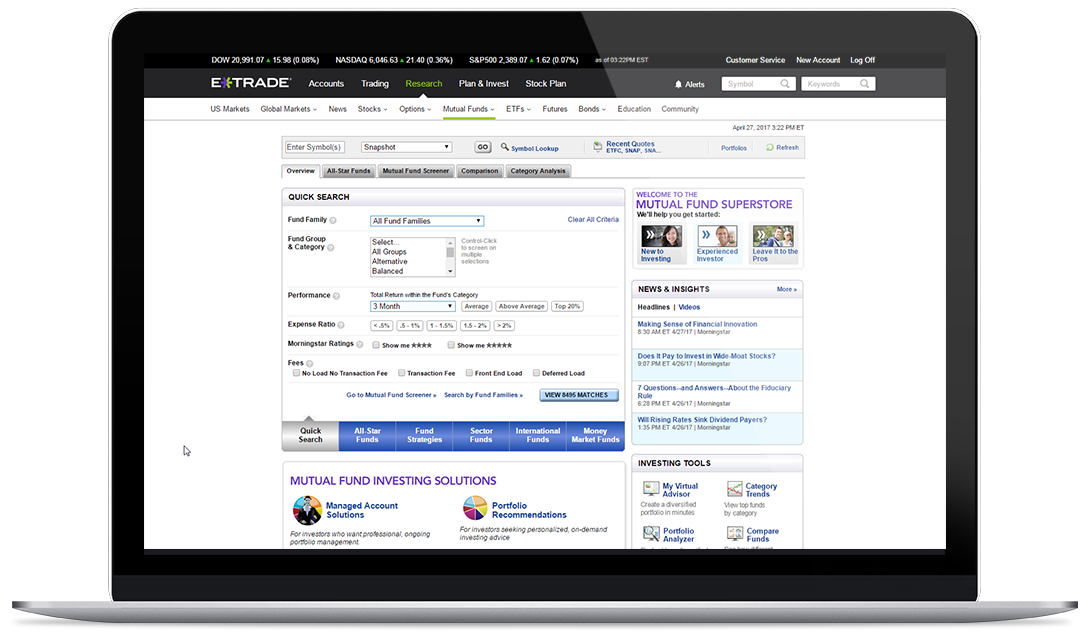Image resolution: width=1090 pixels, height=642 pixels.
Task: Select the blue Sector Funds tab
Action: tap(481, 435)
